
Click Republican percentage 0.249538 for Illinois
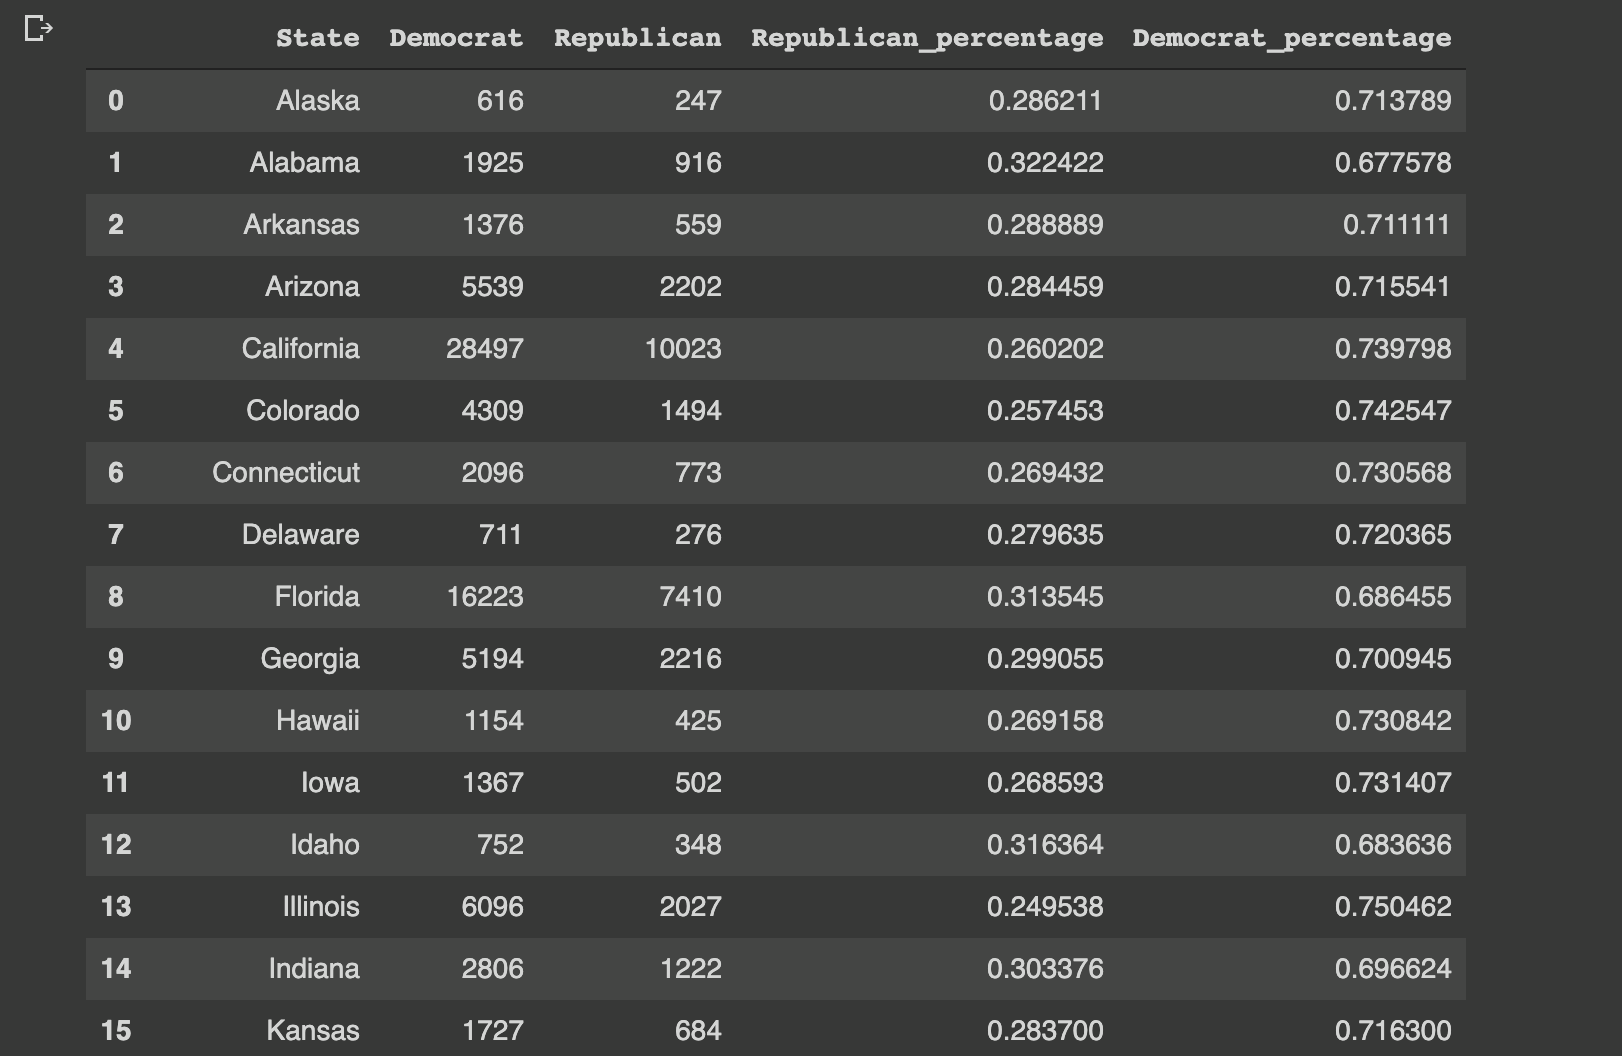click(1045, 906)
